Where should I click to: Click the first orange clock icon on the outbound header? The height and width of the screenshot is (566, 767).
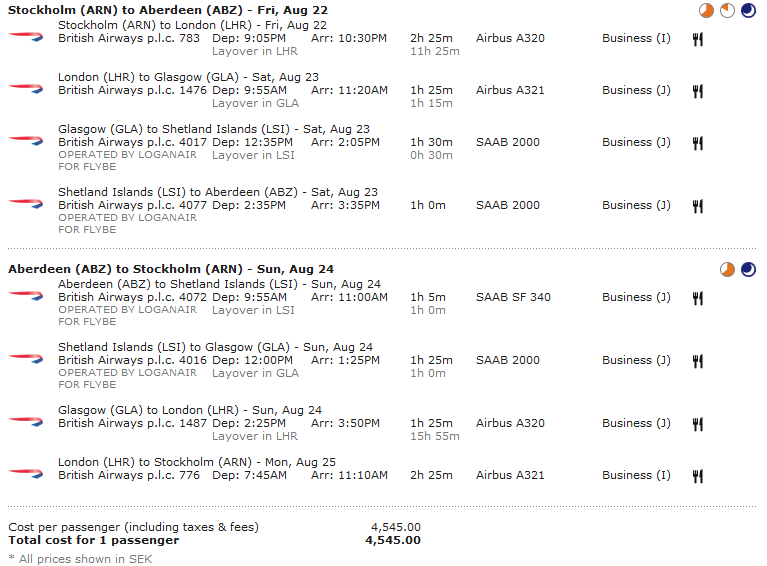706,10
